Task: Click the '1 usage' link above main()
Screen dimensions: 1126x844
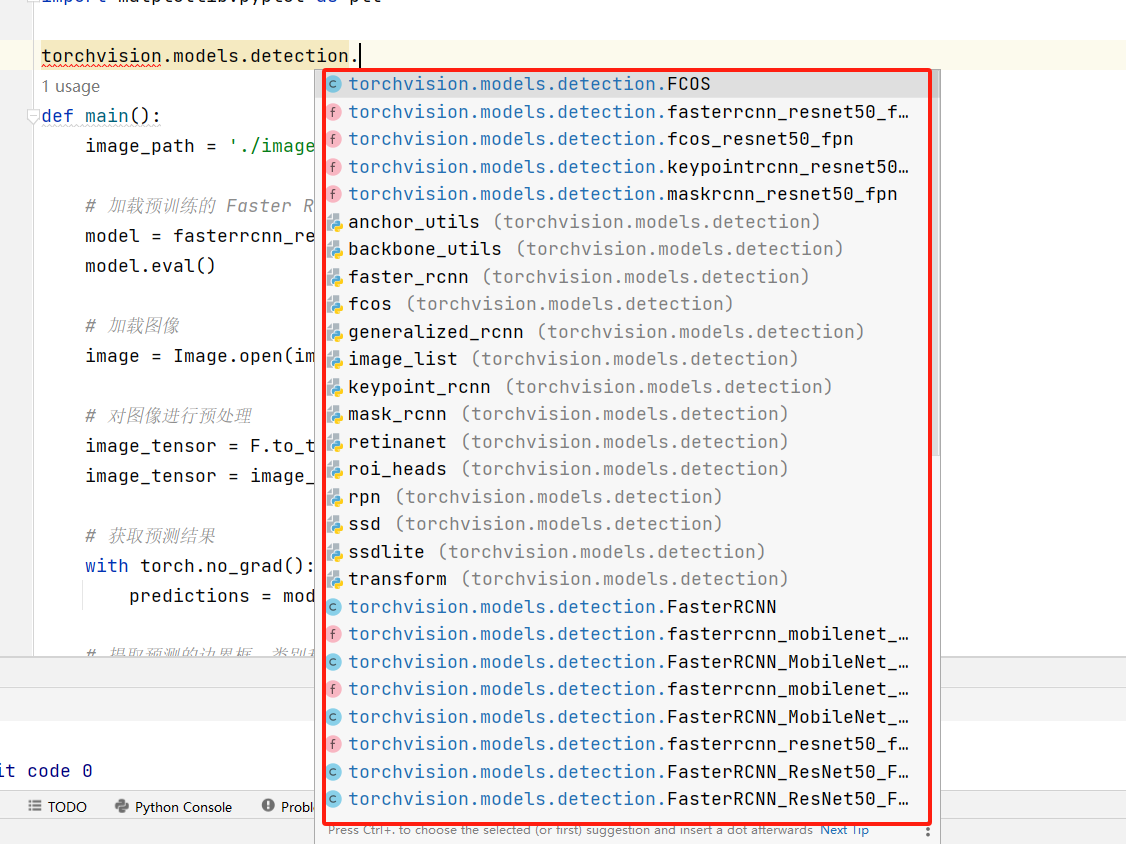Action: [x=70, y=86]
